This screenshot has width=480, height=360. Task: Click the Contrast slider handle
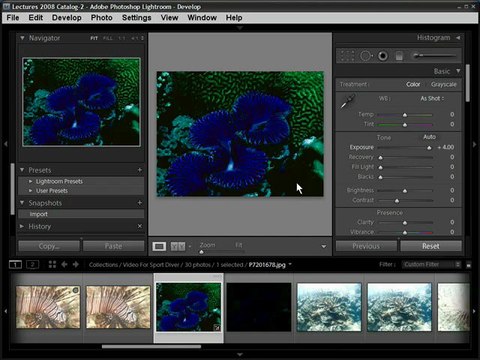[x=397, y=200]
